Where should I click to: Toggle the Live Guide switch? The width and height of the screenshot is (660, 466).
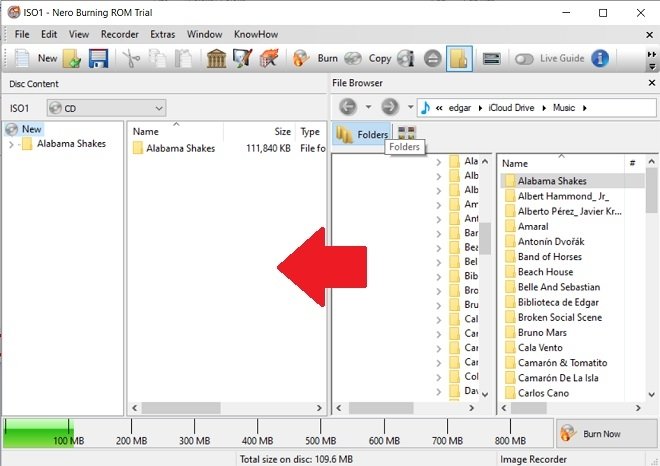(524, 59)
